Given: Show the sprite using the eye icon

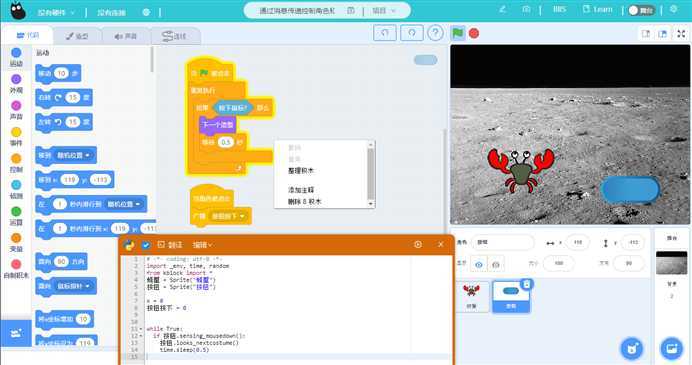Looking at the screenshot, I should pos(479,264).
